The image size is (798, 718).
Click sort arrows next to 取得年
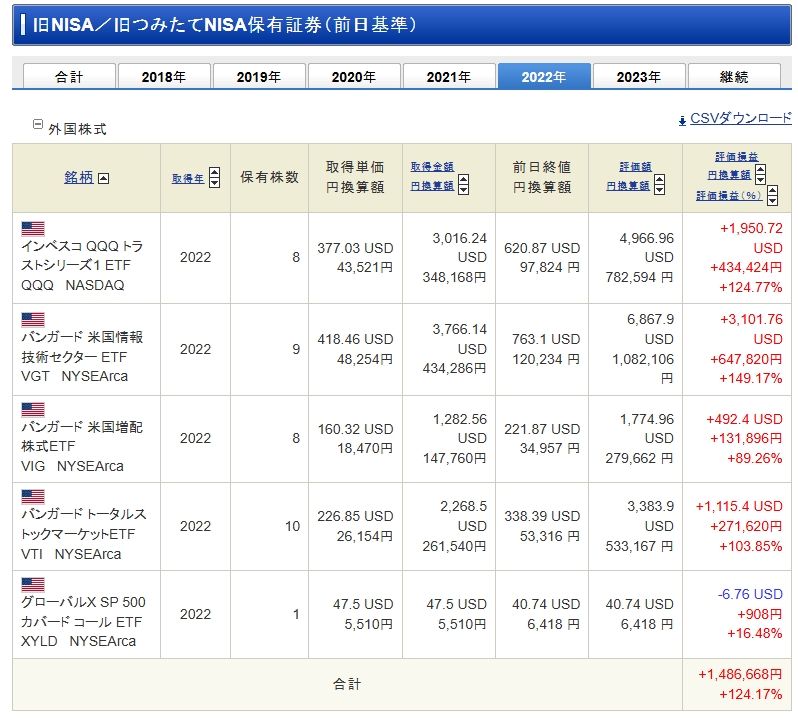pos(216,178)
